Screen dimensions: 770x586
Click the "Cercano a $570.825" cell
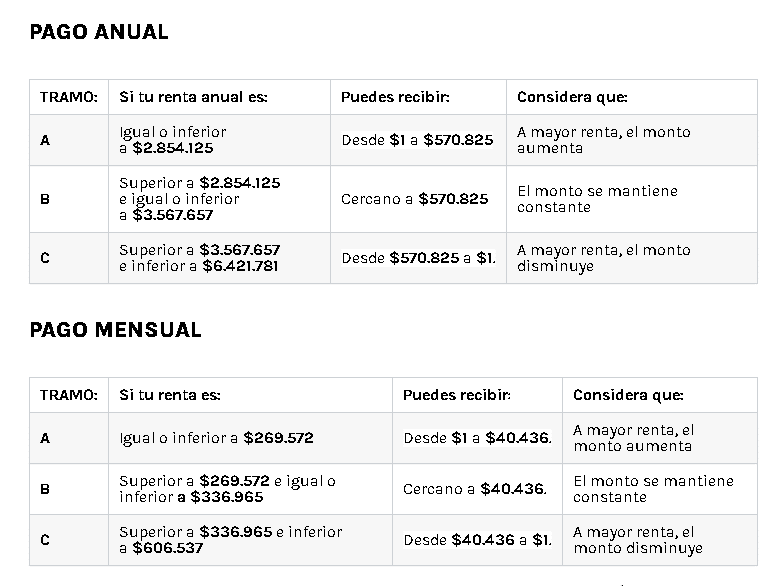pos(414,199)
